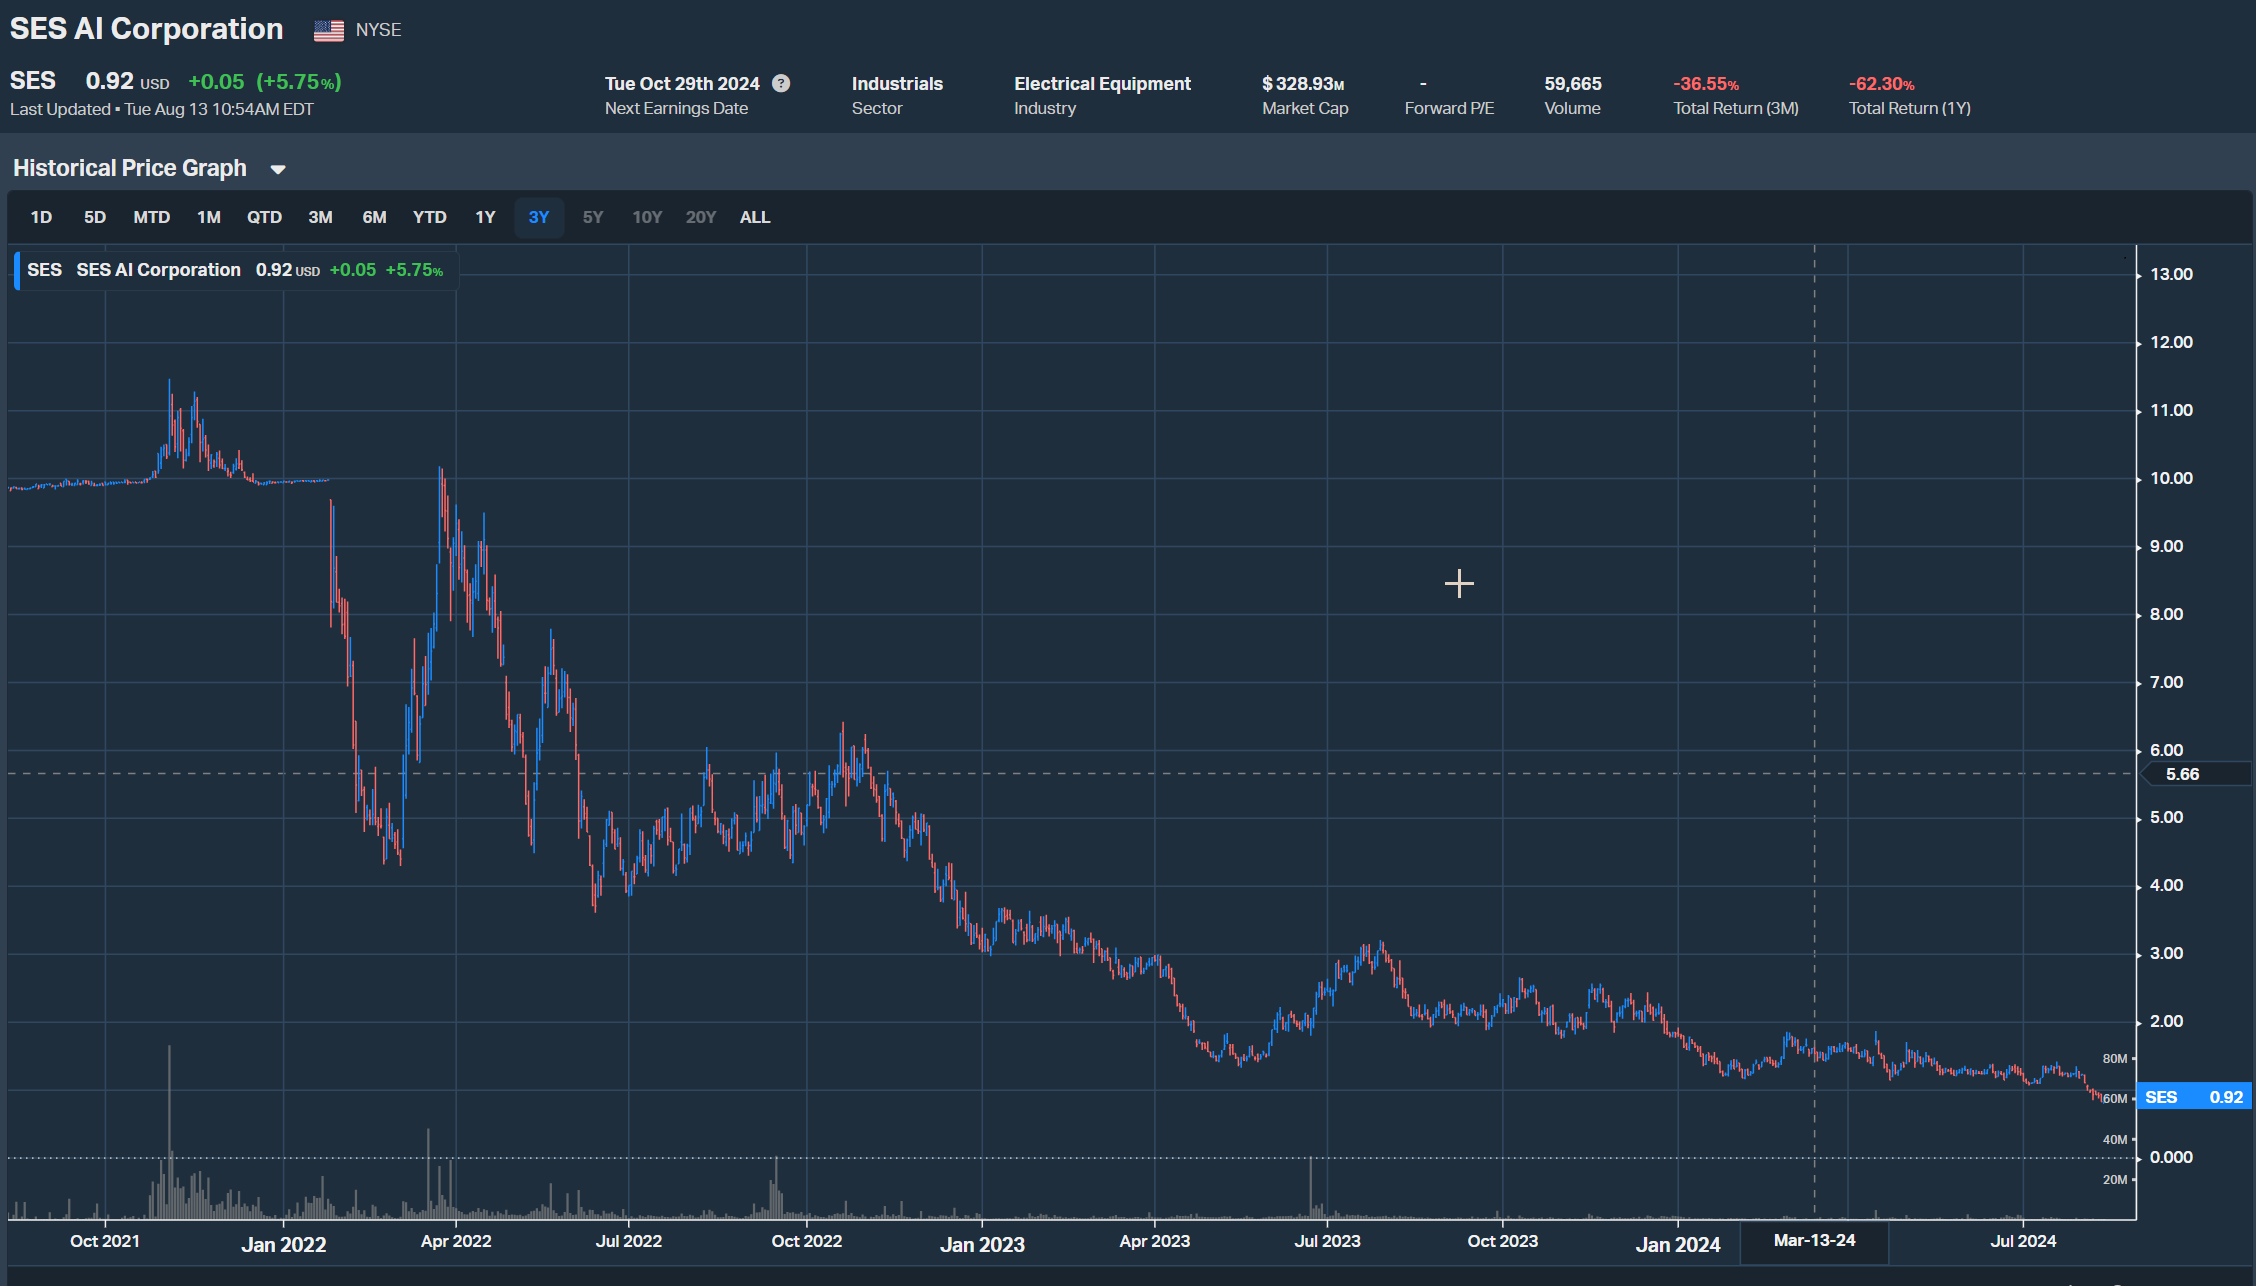Switch to the 3M chart range

coord(320,217)
